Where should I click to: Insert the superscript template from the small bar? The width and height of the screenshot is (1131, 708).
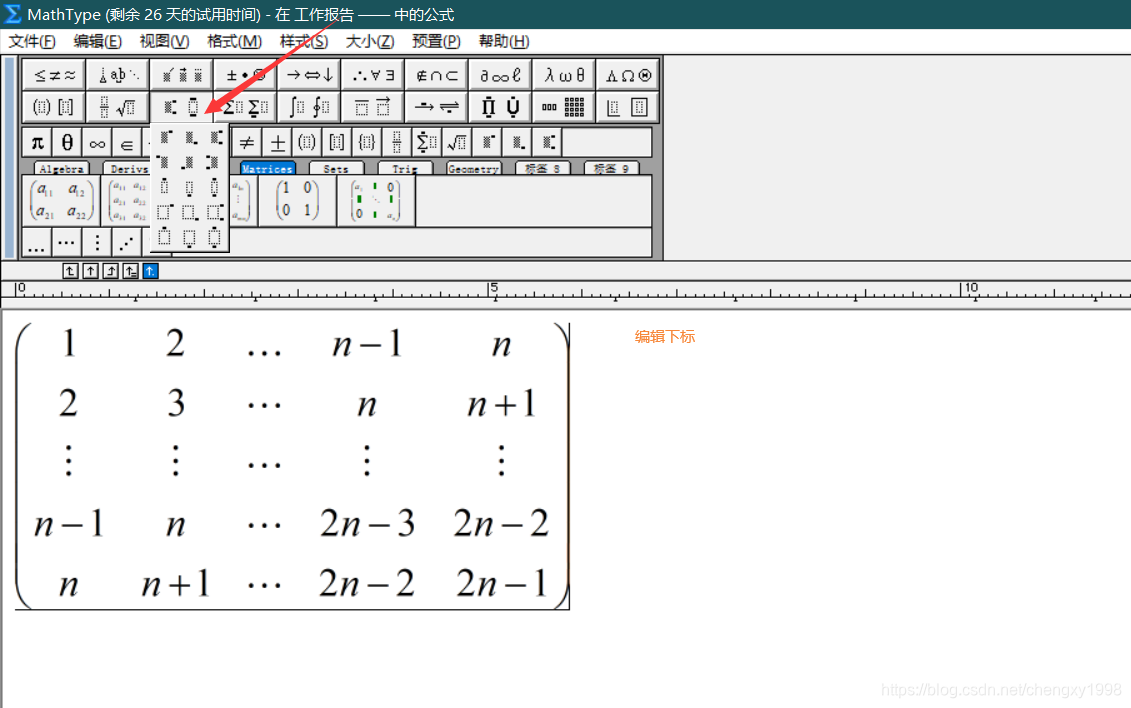[487, 143]
